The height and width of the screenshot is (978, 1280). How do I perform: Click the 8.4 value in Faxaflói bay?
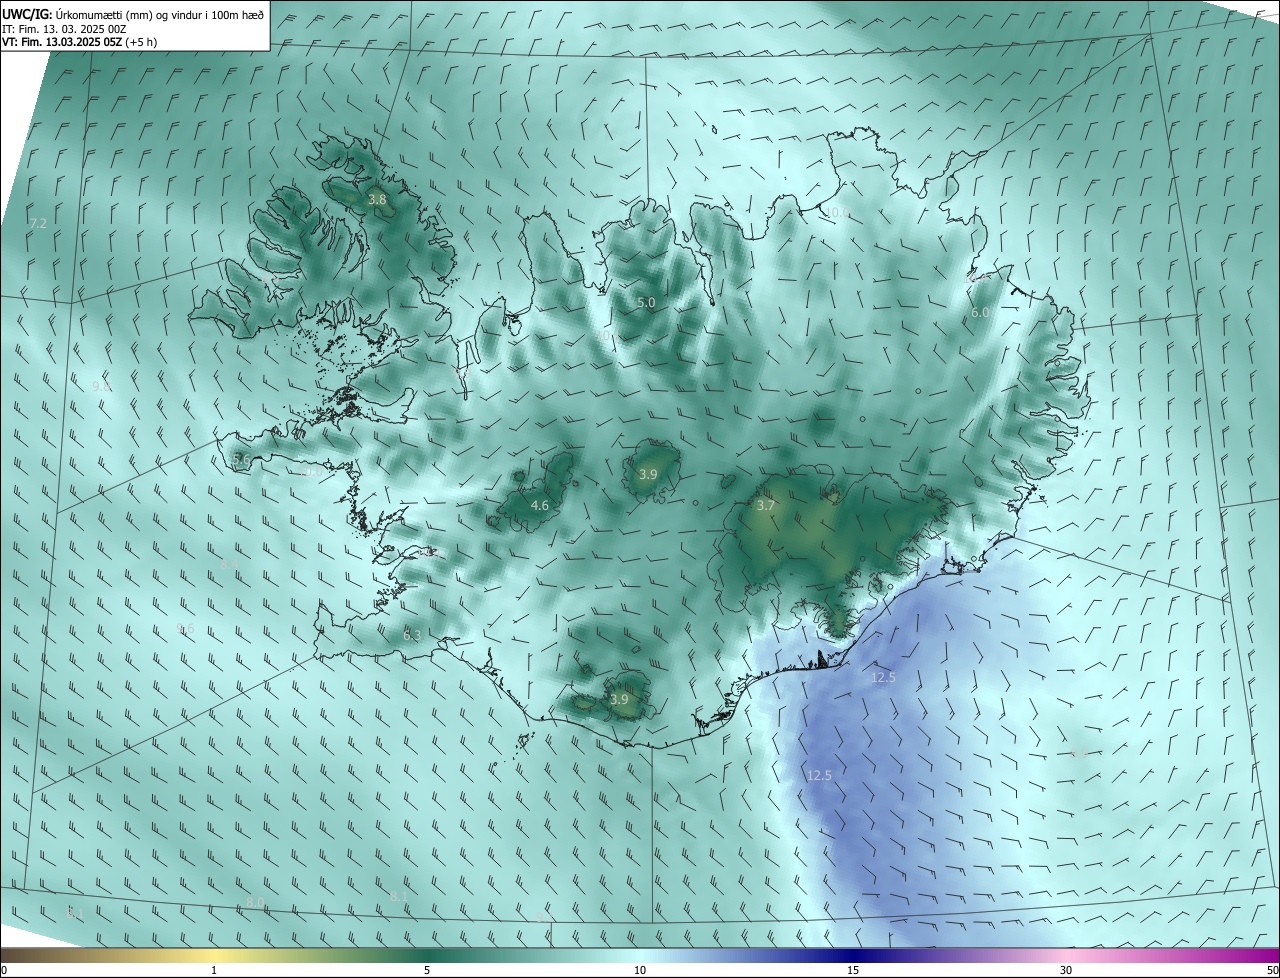[229, 565]
